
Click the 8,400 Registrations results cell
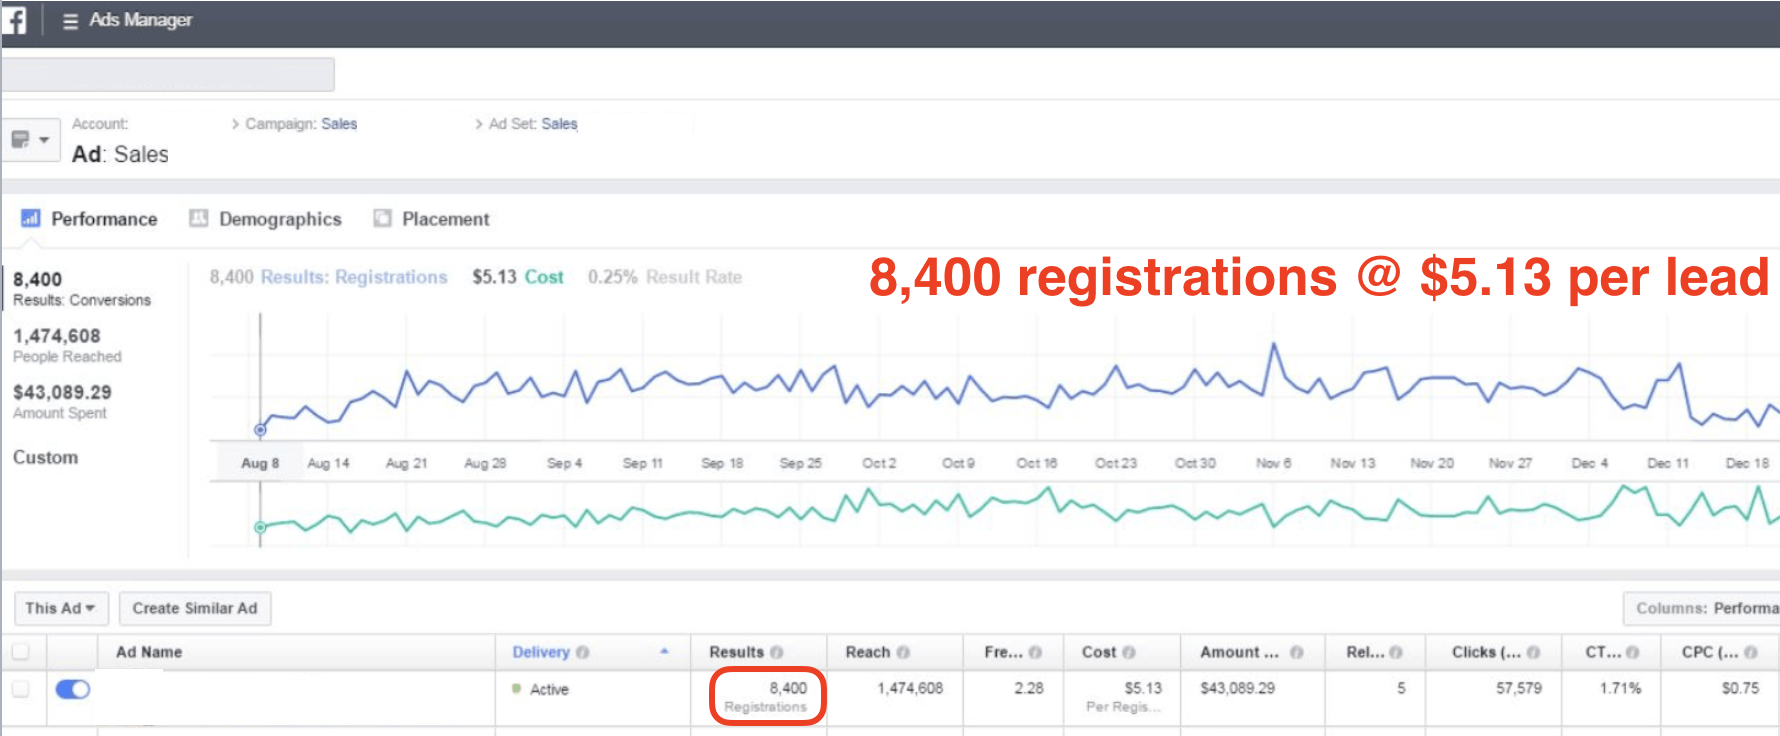pyautogui.click(x=766, y=697)
